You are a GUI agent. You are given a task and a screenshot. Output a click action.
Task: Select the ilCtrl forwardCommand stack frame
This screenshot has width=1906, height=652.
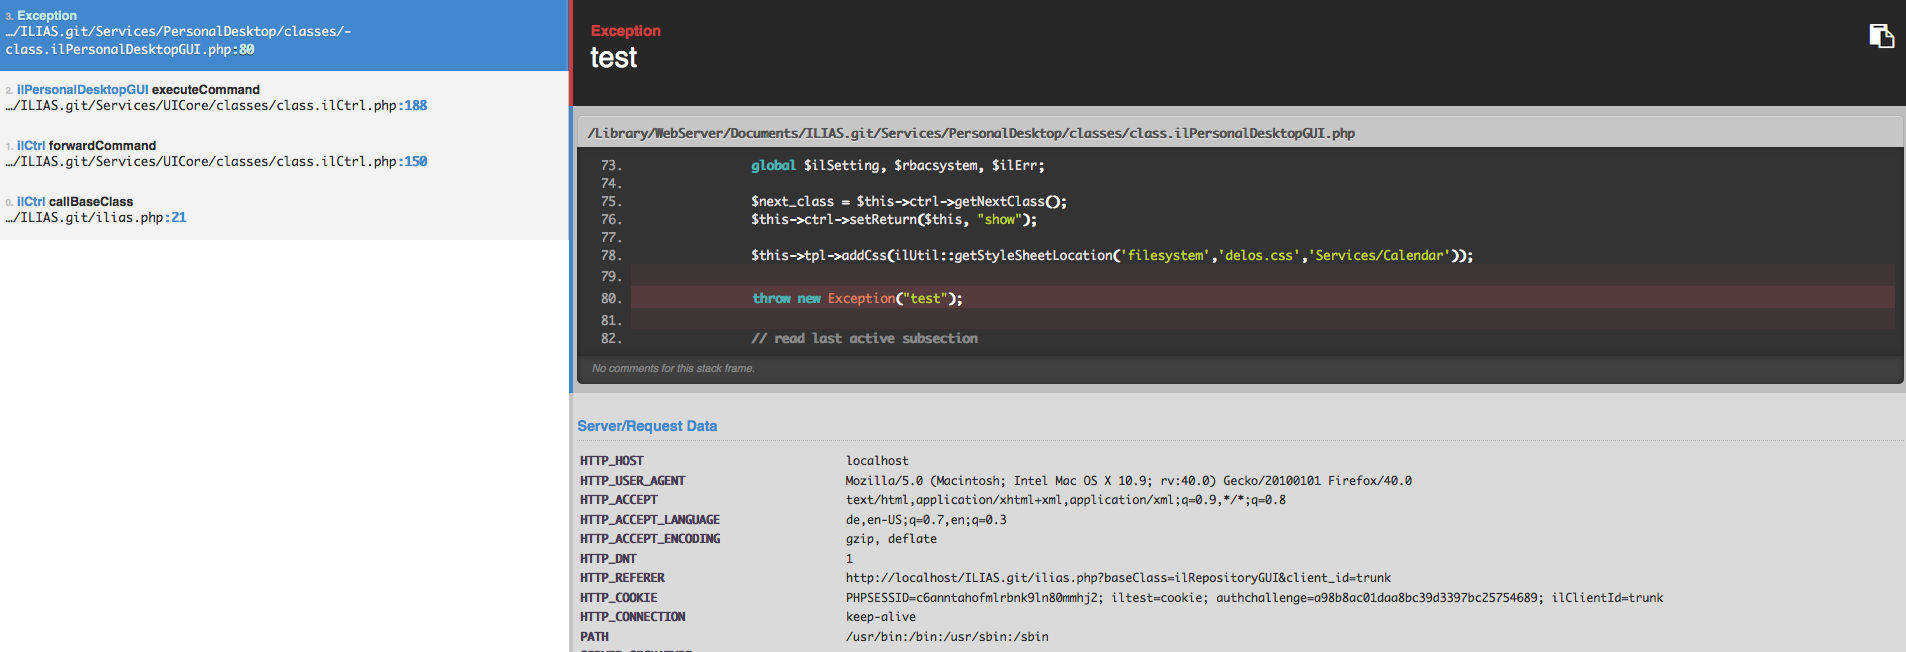pos(284,153)
